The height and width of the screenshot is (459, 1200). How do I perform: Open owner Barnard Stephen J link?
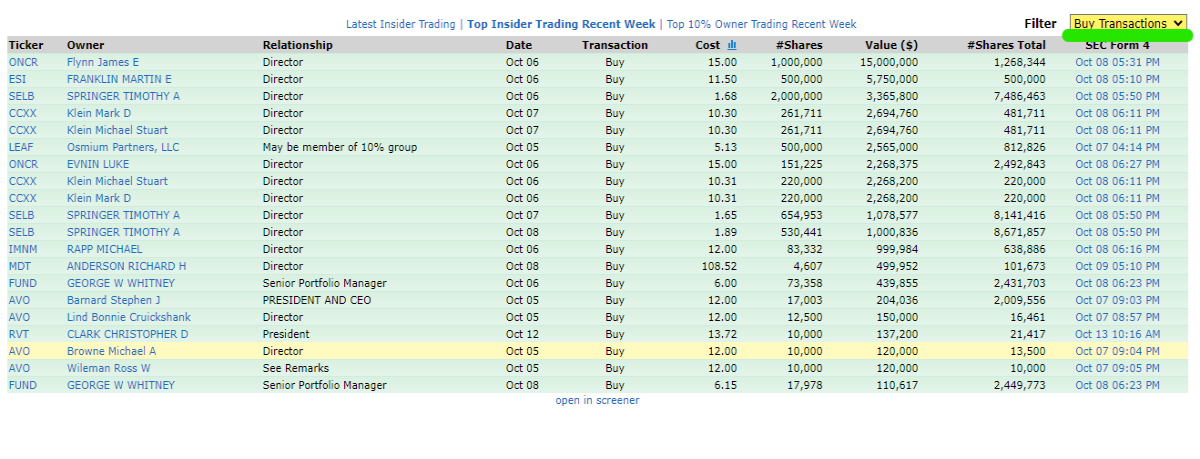pyautogui.click(x=114, y=300)
